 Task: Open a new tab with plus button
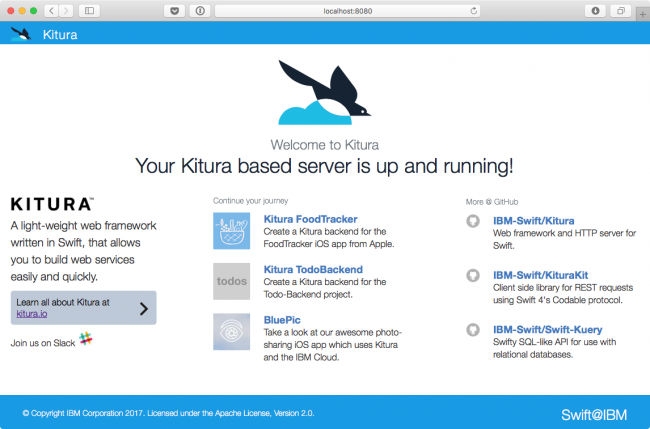pyautogui.click(x=643, y=14)
